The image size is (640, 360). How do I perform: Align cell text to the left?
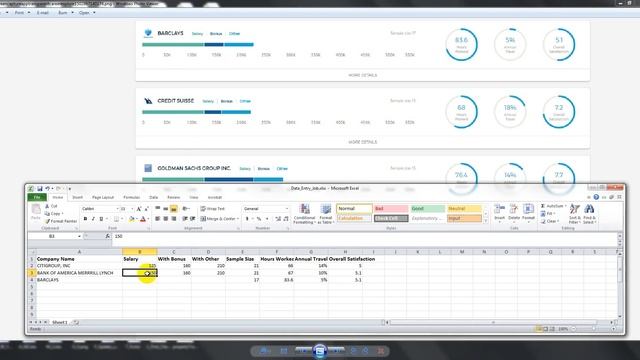click(x=158, y=219)
